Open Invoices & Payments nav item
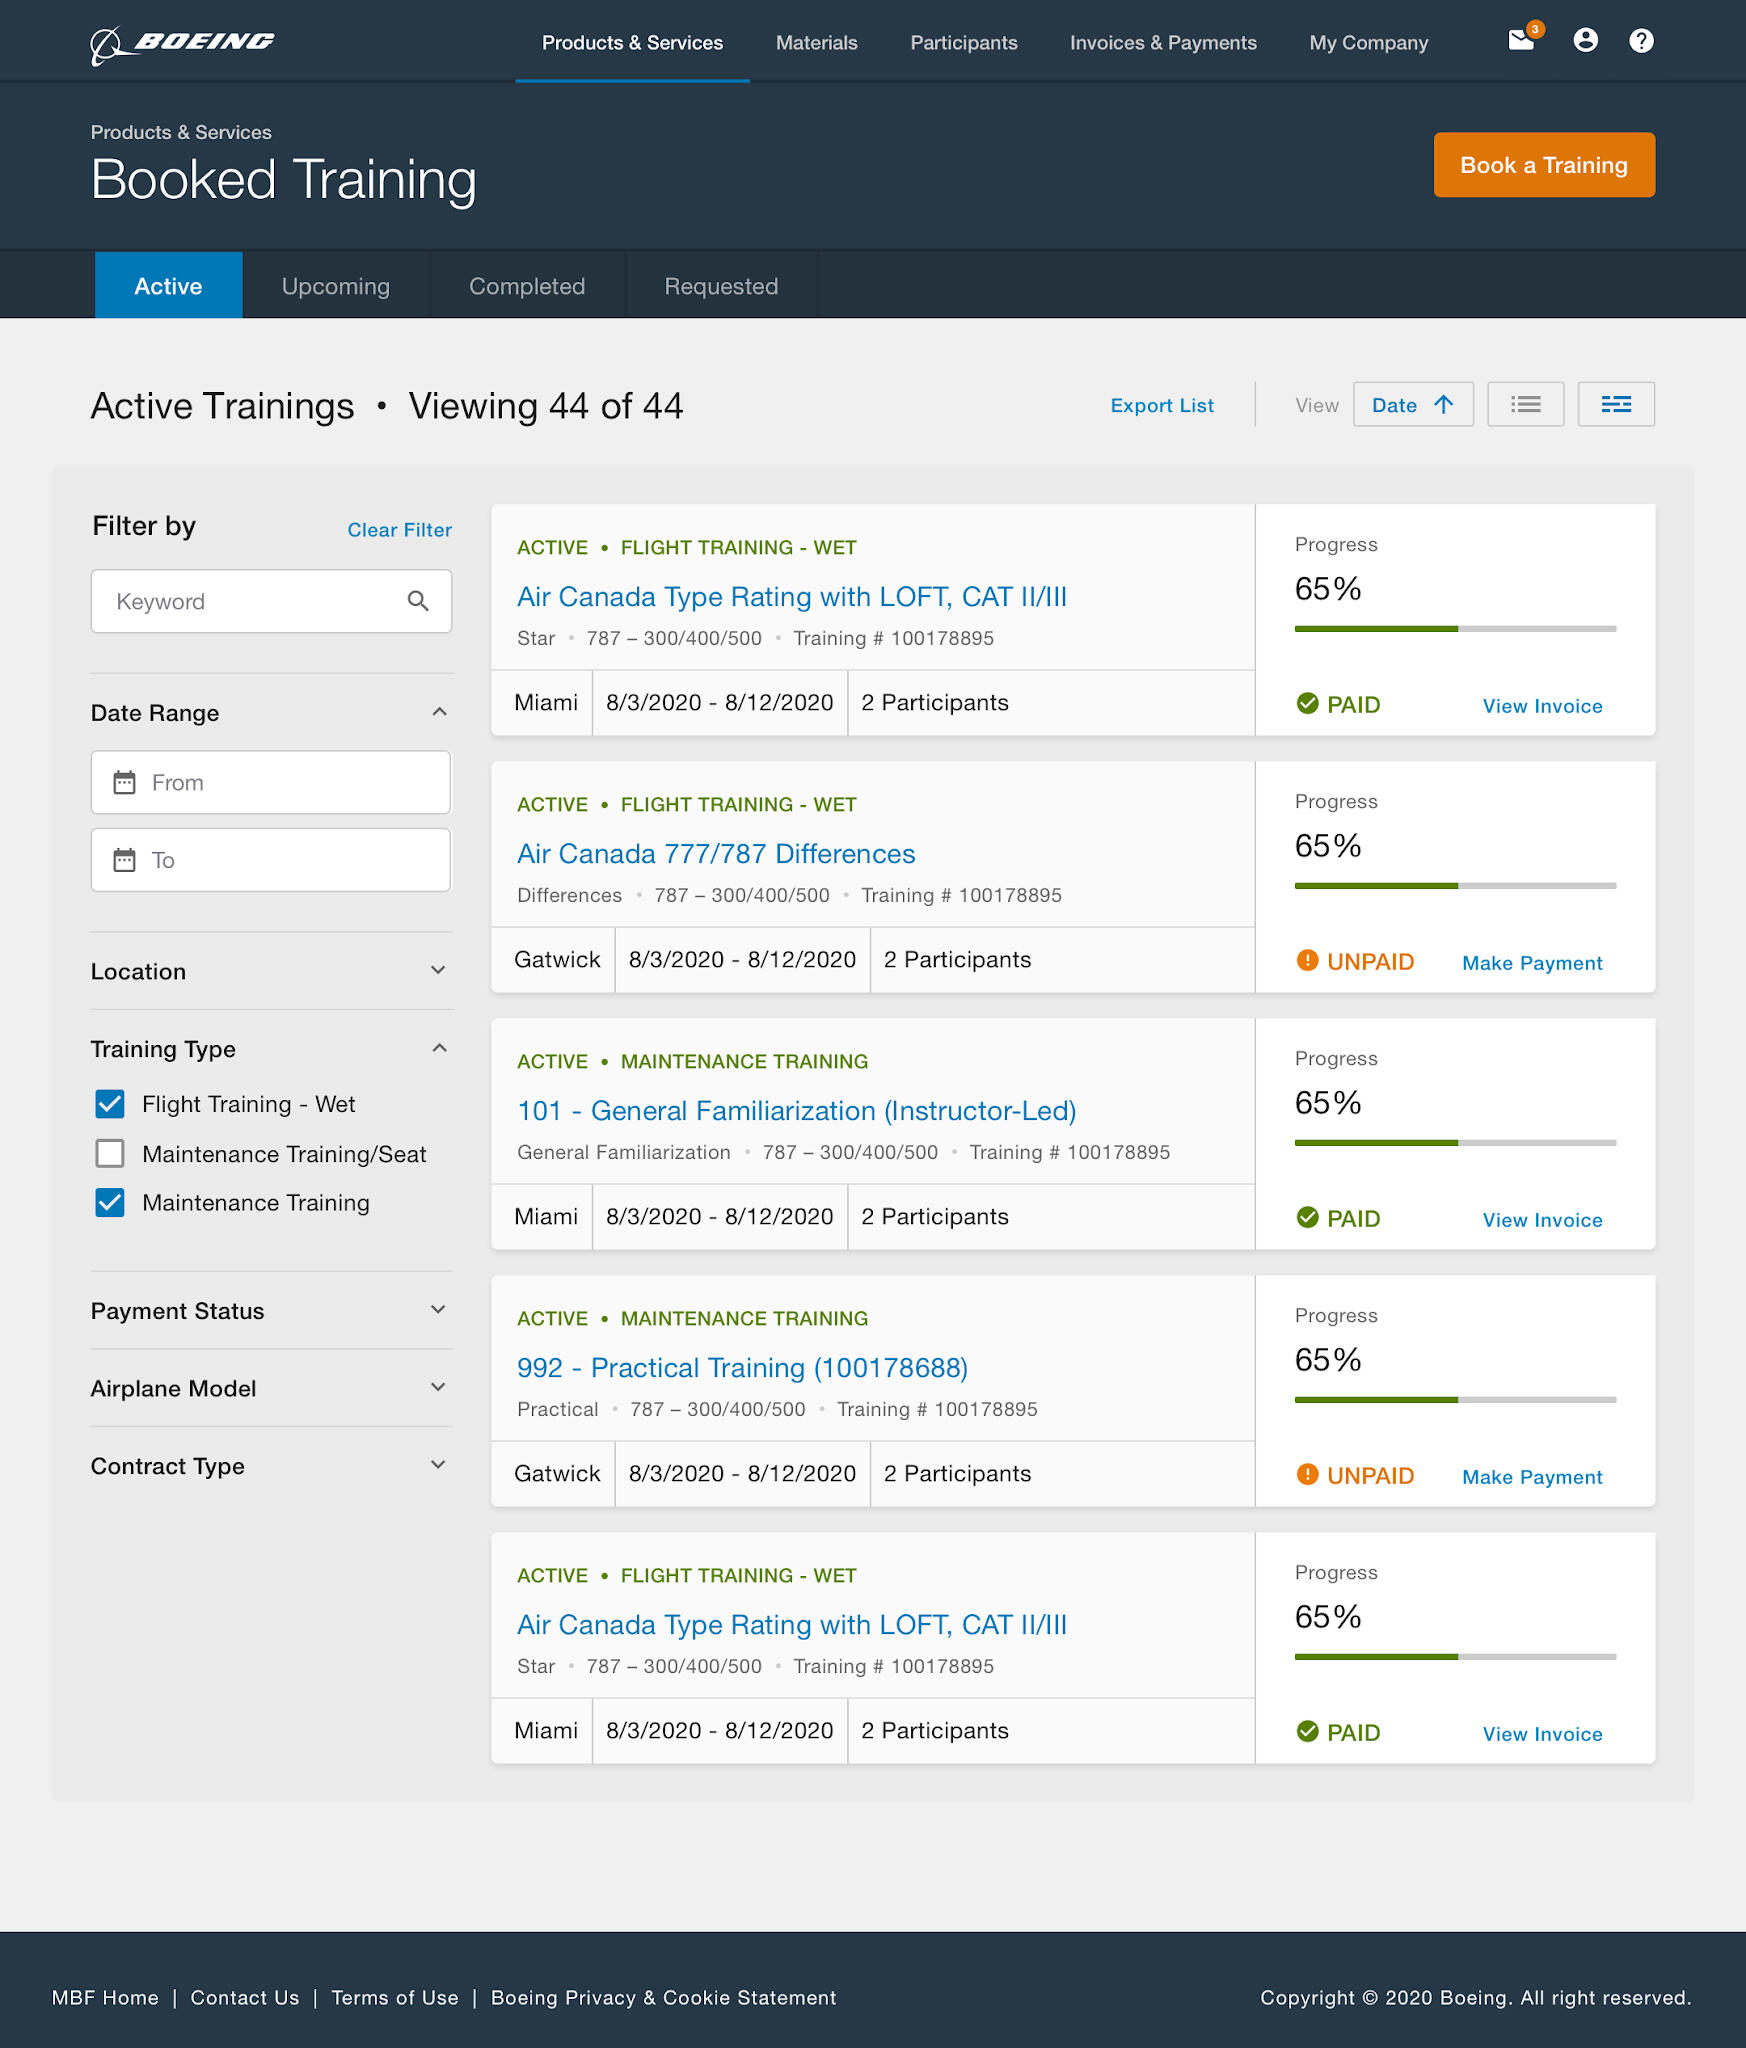The width and height of the screenshot is (1746, 2048). (1163, 43)
